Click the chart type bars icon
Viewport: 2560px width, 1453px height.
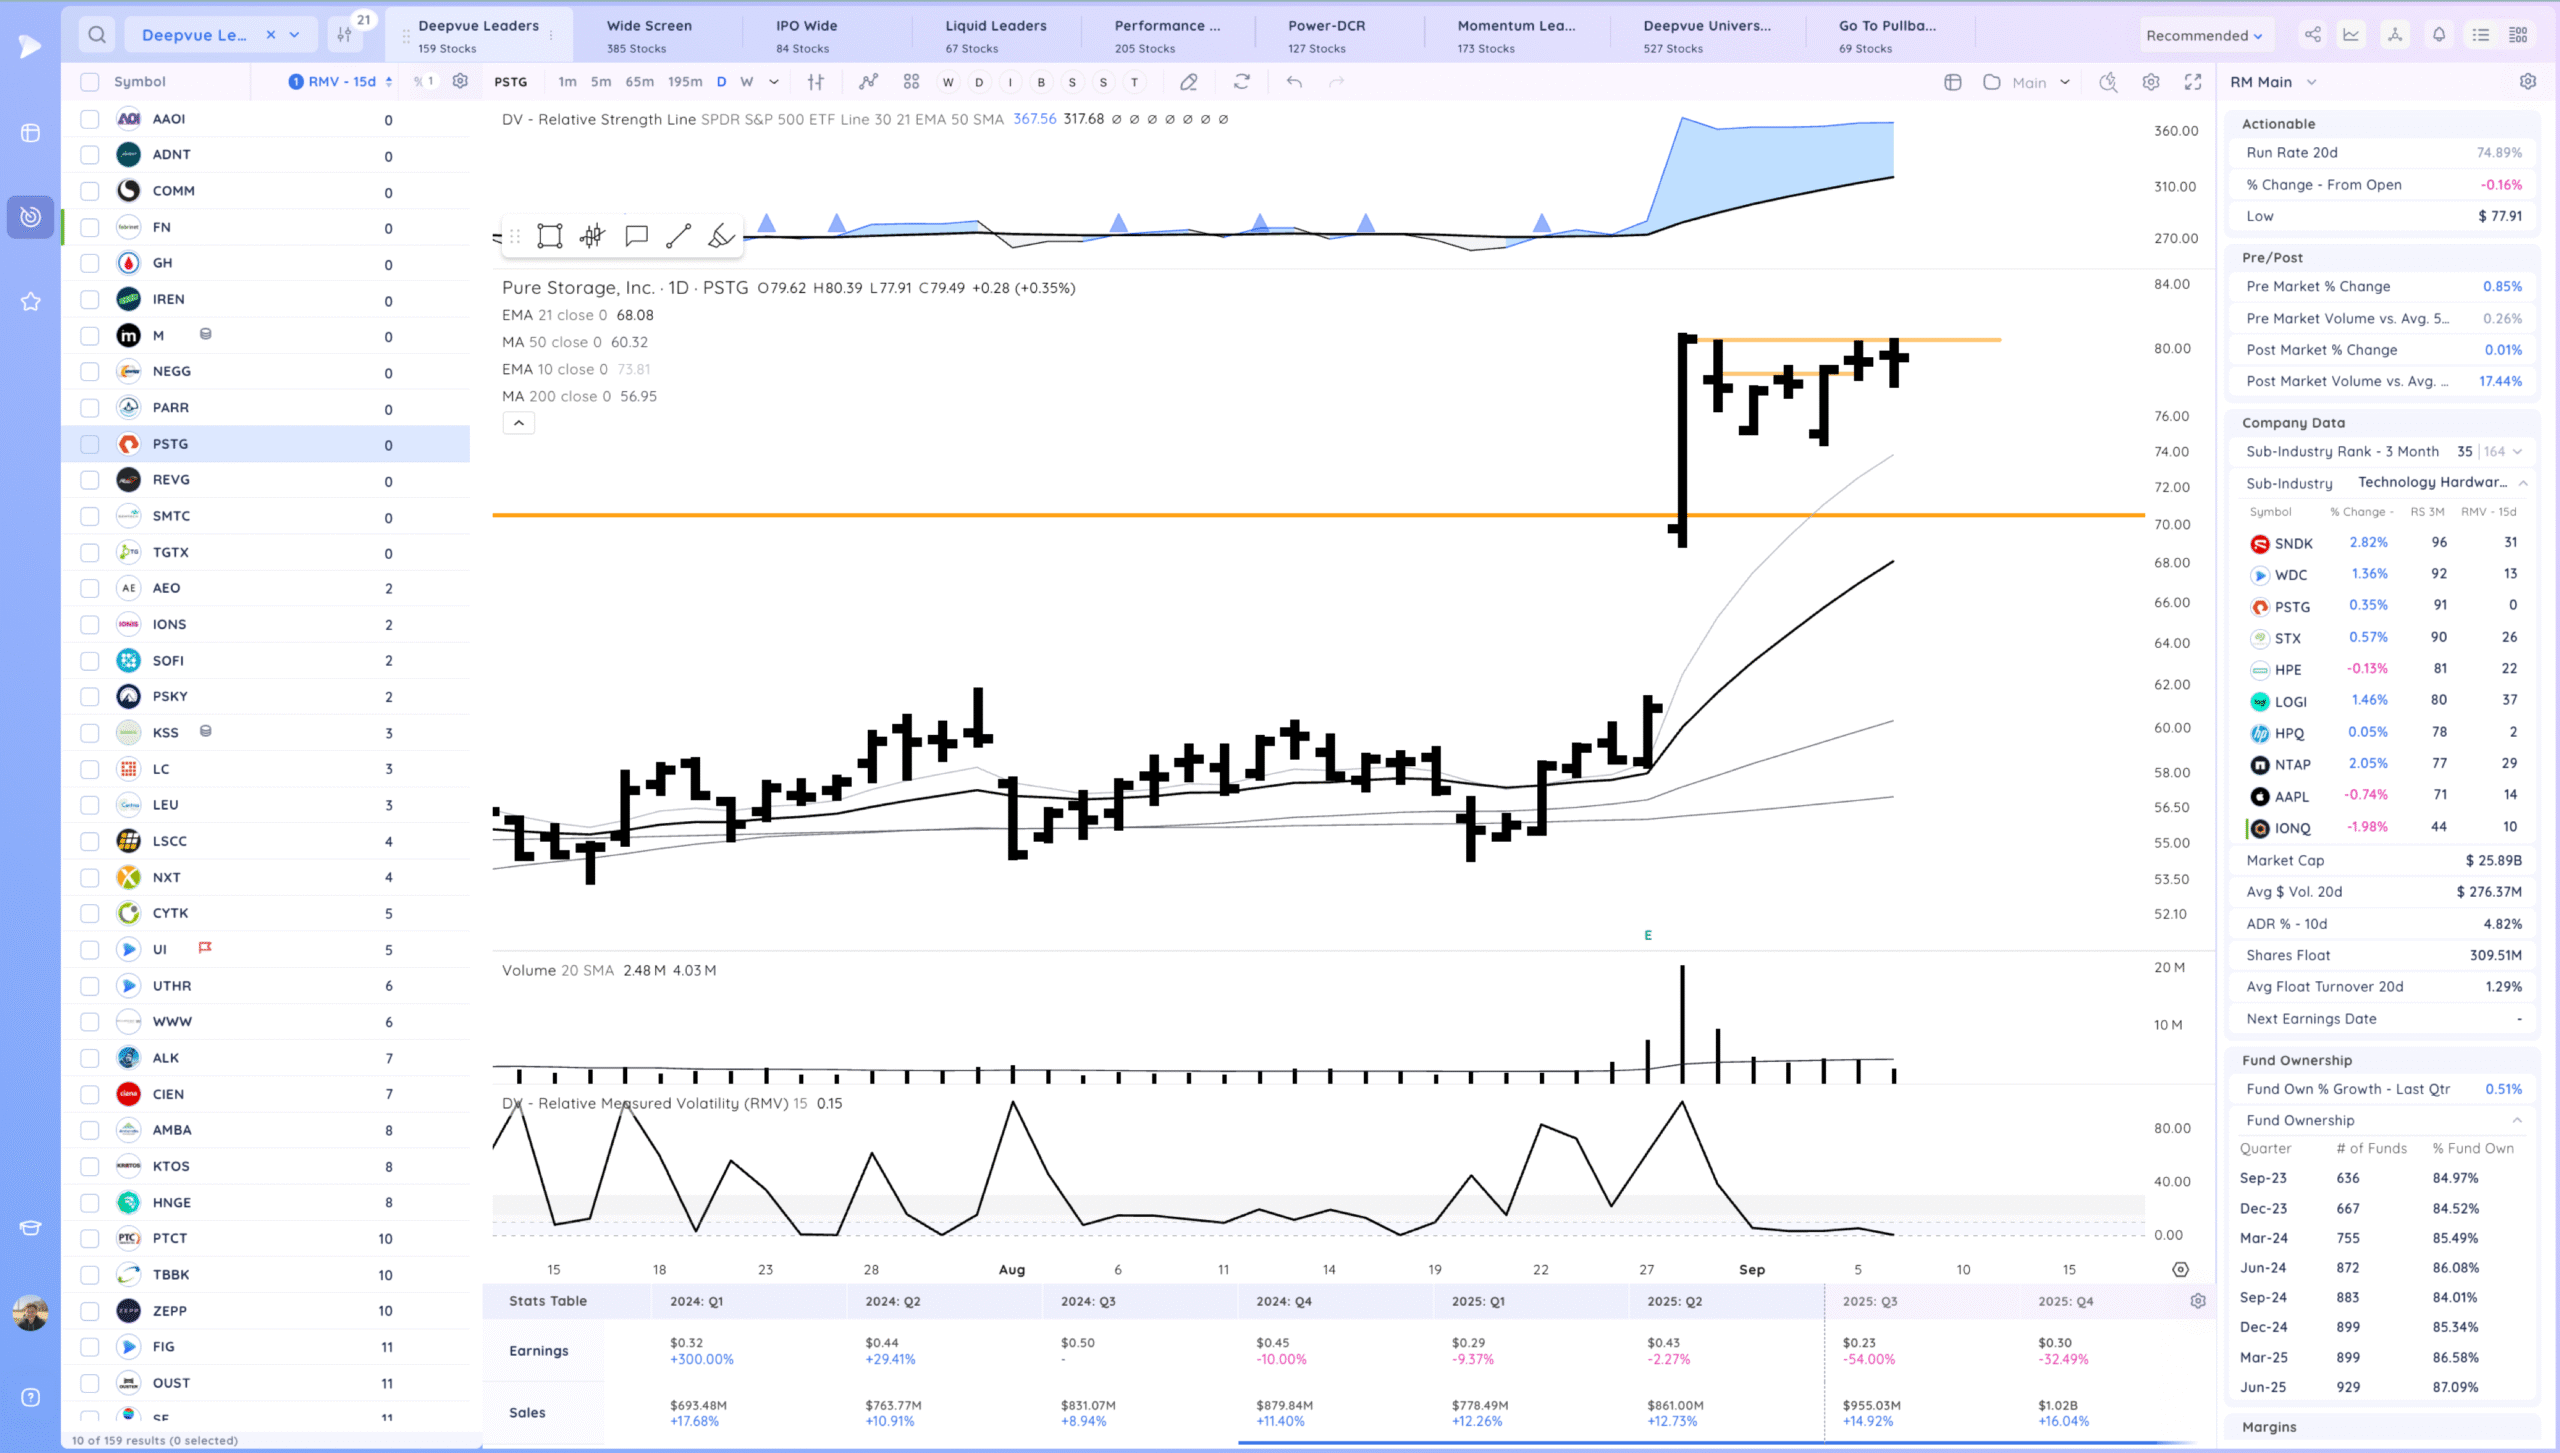816,82
